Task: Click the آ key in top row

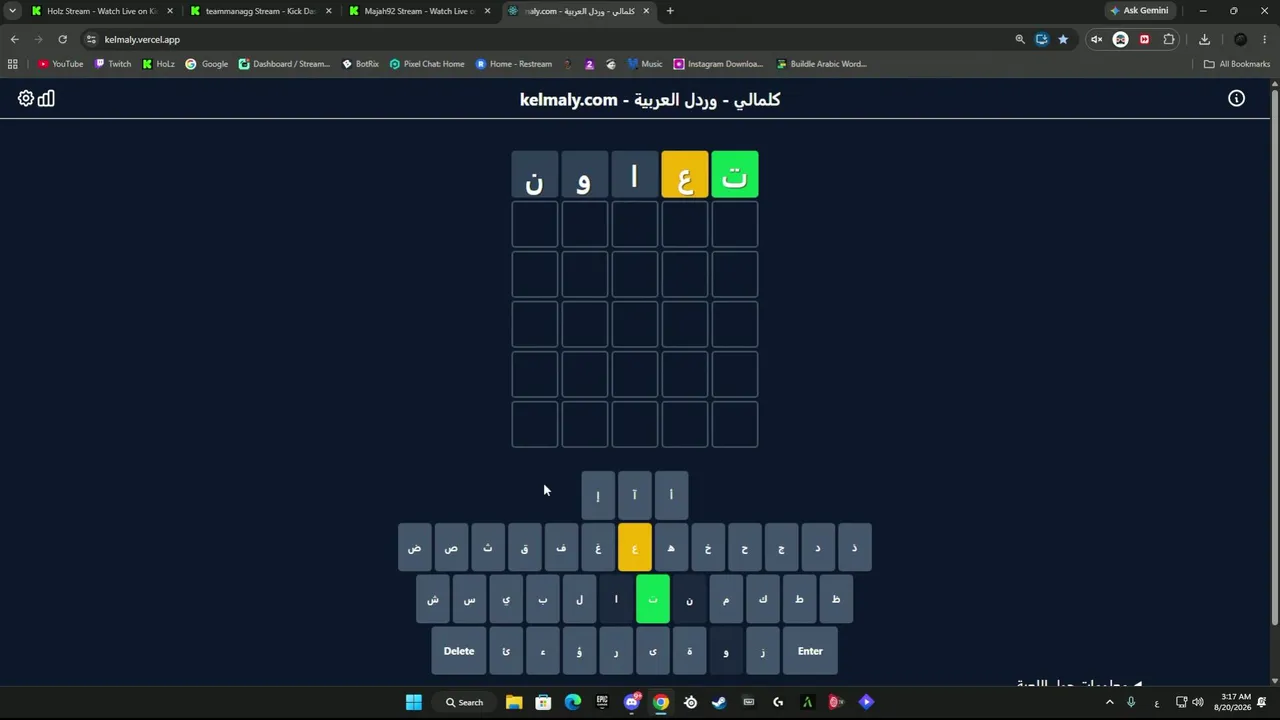Action: point(634,495)
